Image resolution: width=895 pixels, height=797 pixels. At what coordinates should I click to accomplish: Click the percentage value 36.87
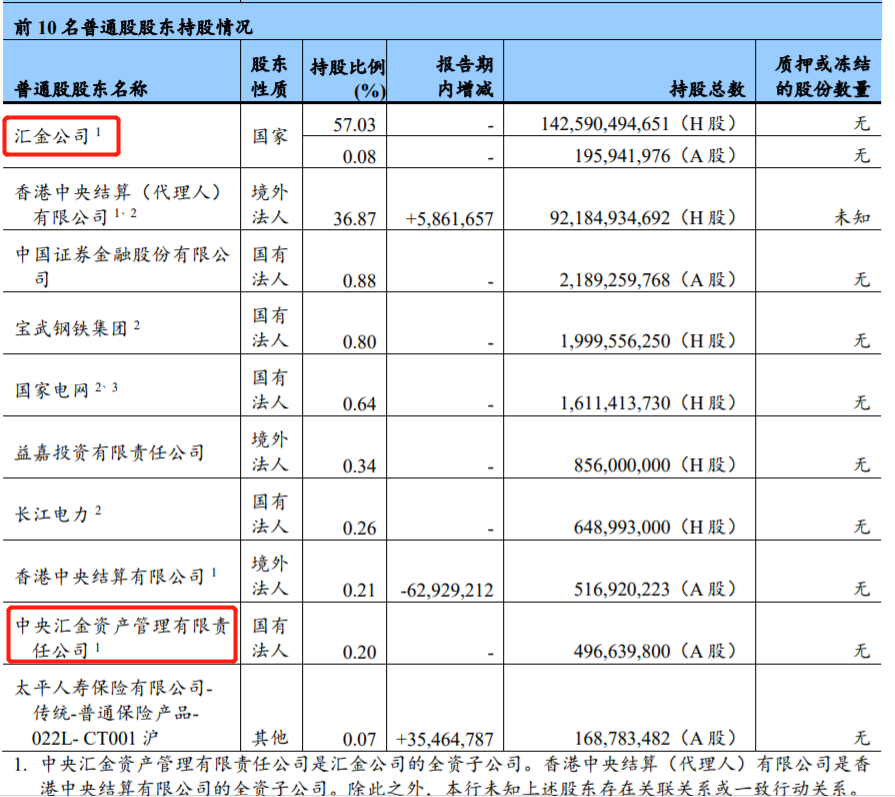[354, 218]
